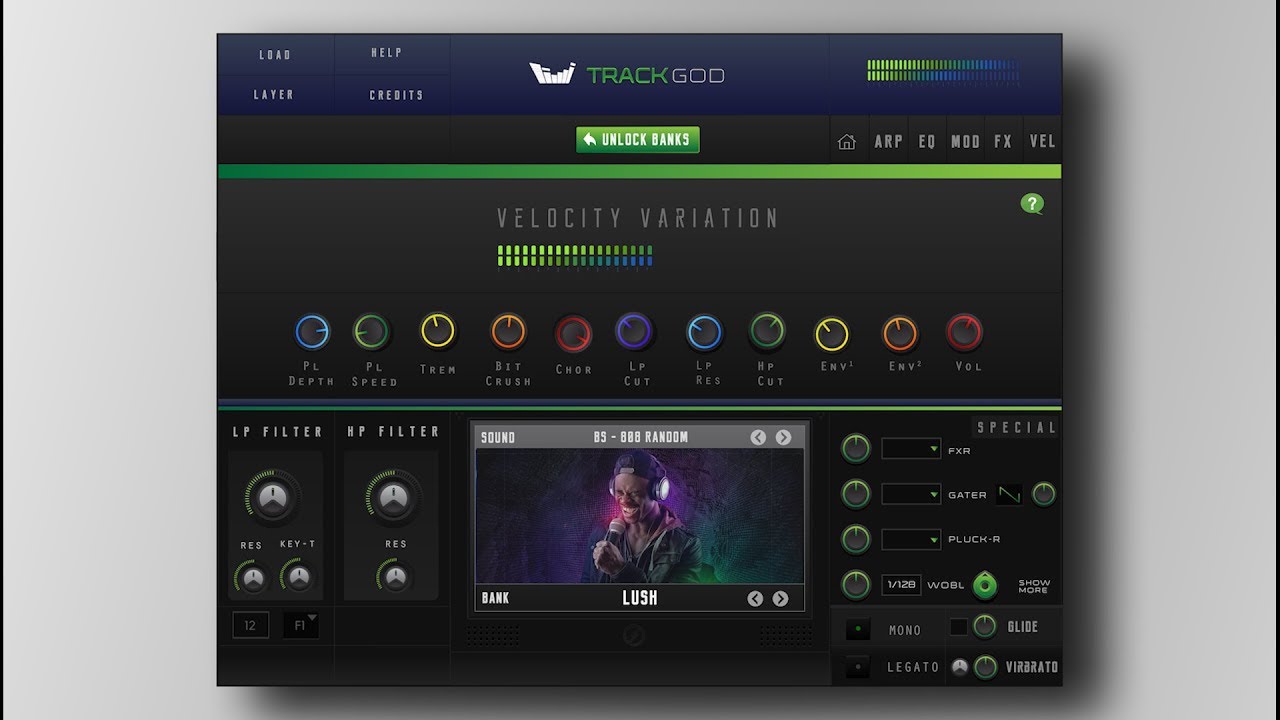Switch to the FX tab
This screenshot has height=720, width=1280.
1003,142
